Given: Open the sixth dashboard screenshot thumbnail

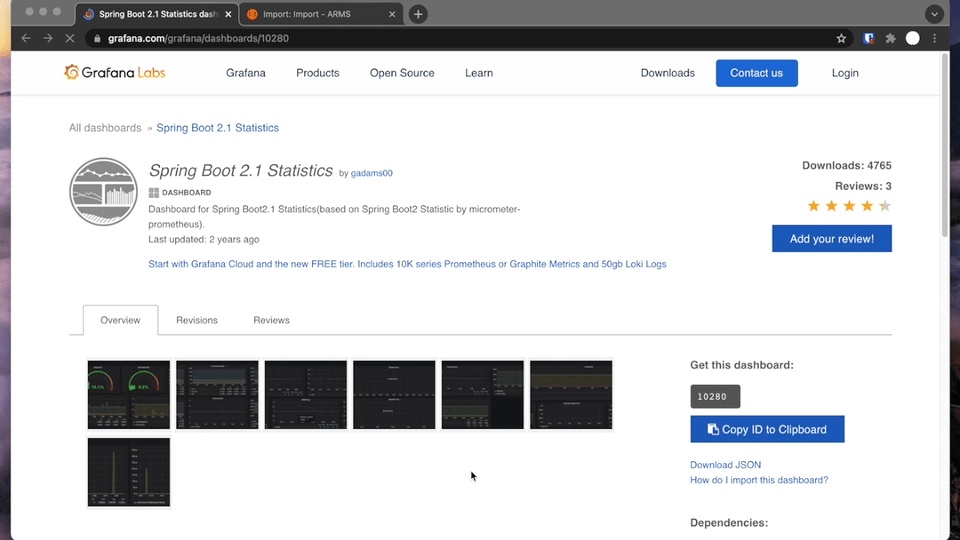Looking at the screenshot, I should [571, 394].
